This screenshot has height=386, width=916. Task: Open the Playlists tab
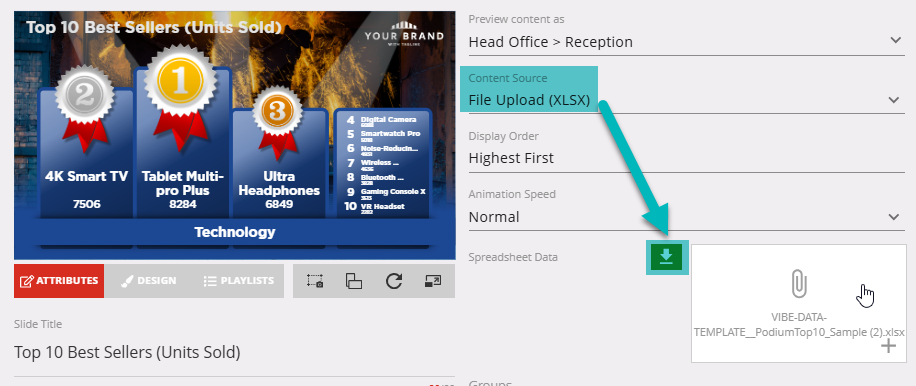pos(239,281)
